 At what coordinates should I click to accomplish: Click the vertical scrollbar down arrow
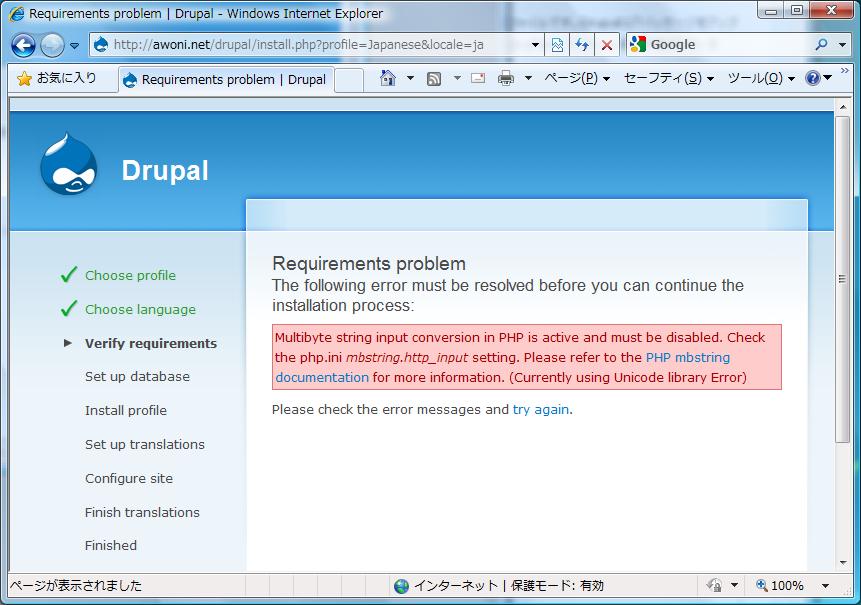(843, 562)
